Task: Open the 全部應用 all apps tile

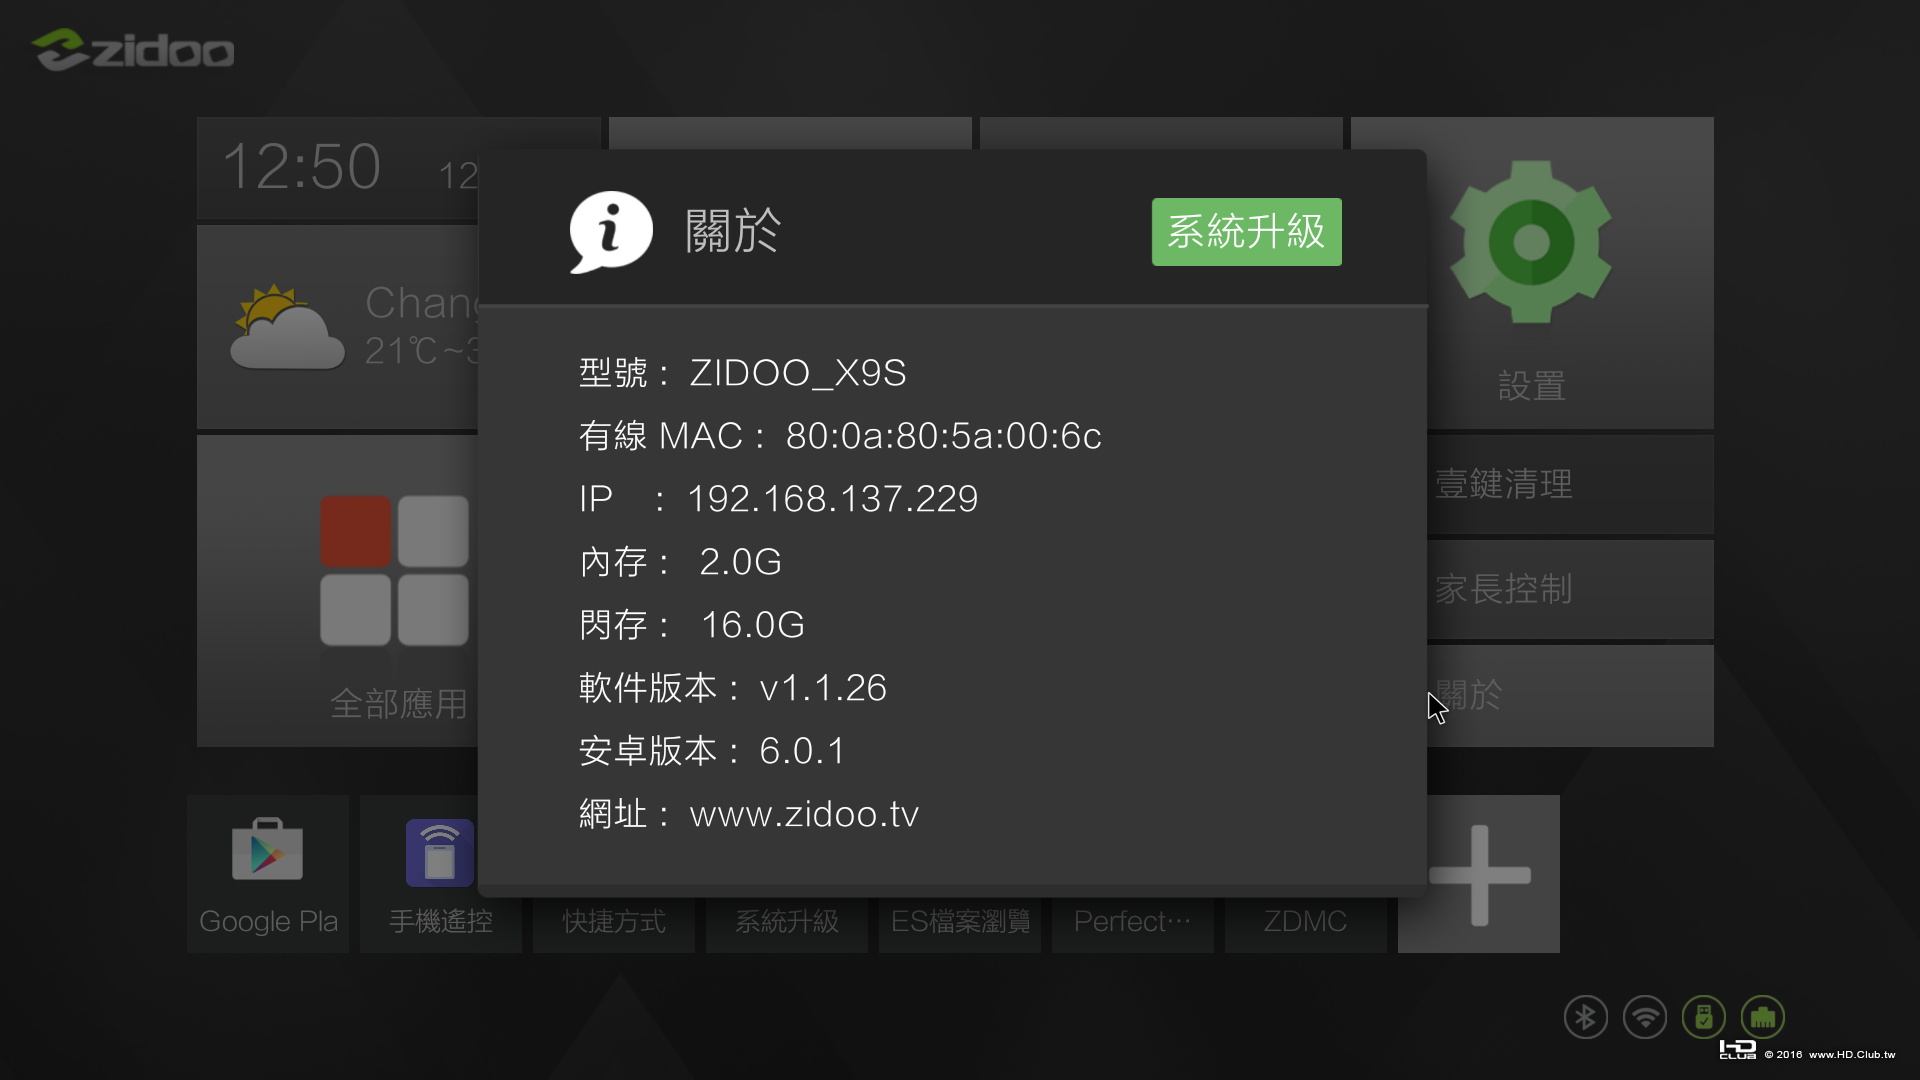Action: click(x=338, y=591)
